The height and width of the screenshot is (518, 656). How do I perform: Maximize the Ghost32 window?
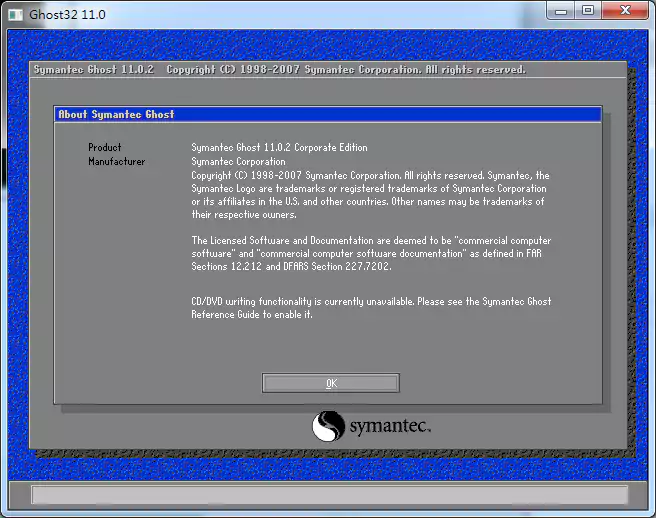pyautogui.click(x=588, y=11)
